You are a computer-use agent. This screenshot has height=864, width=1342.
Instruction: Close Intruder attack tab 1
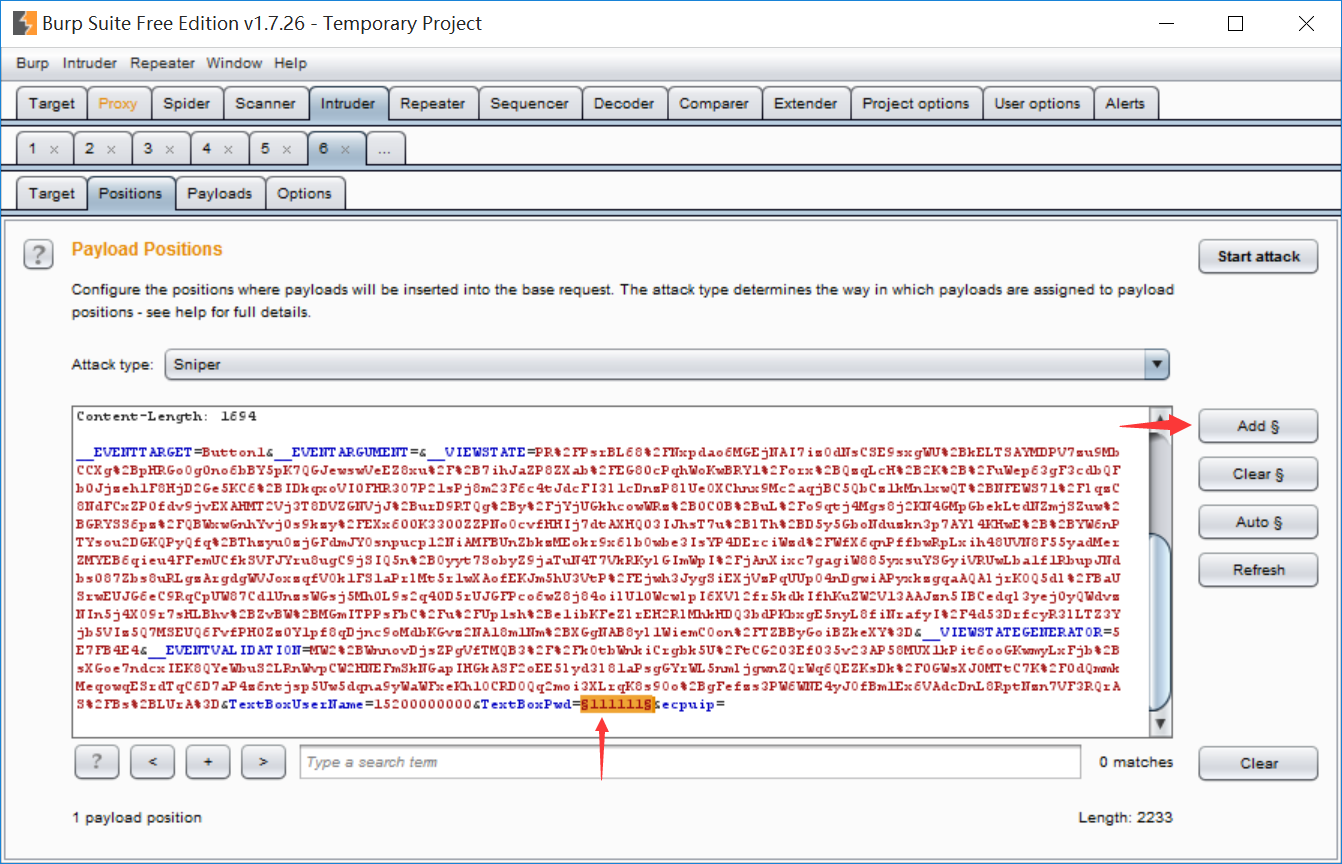click(55, 149)
